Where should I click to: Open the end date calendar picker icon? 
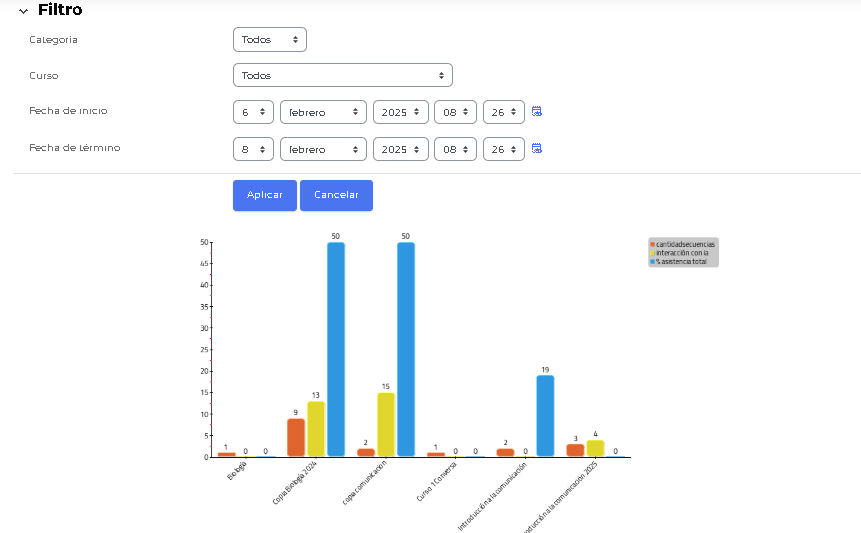pos(537,148)
